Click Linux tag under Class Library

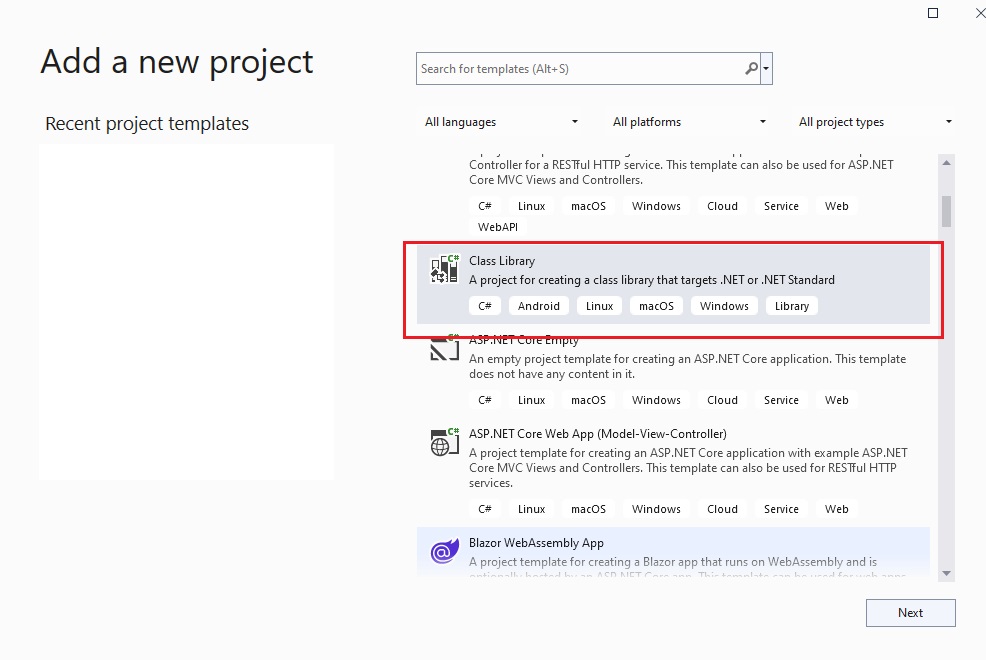coord(599,306)
